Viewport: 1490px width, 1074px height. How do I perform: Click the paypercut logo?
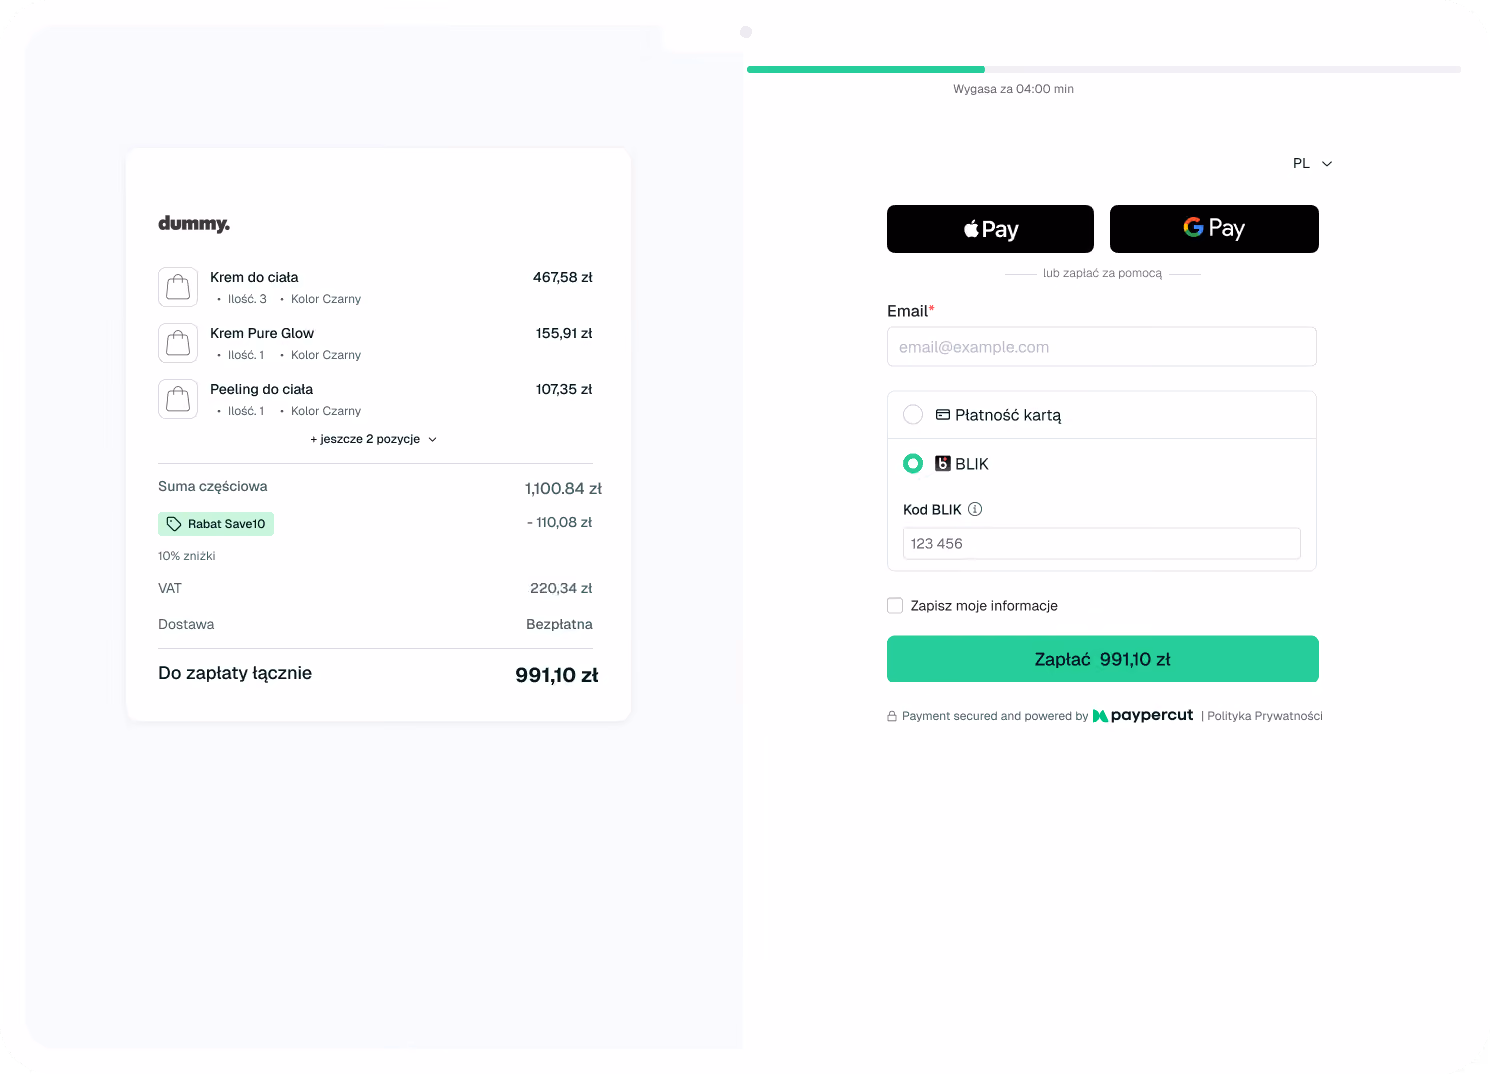pyautogui.click(x=1143, y=716)
